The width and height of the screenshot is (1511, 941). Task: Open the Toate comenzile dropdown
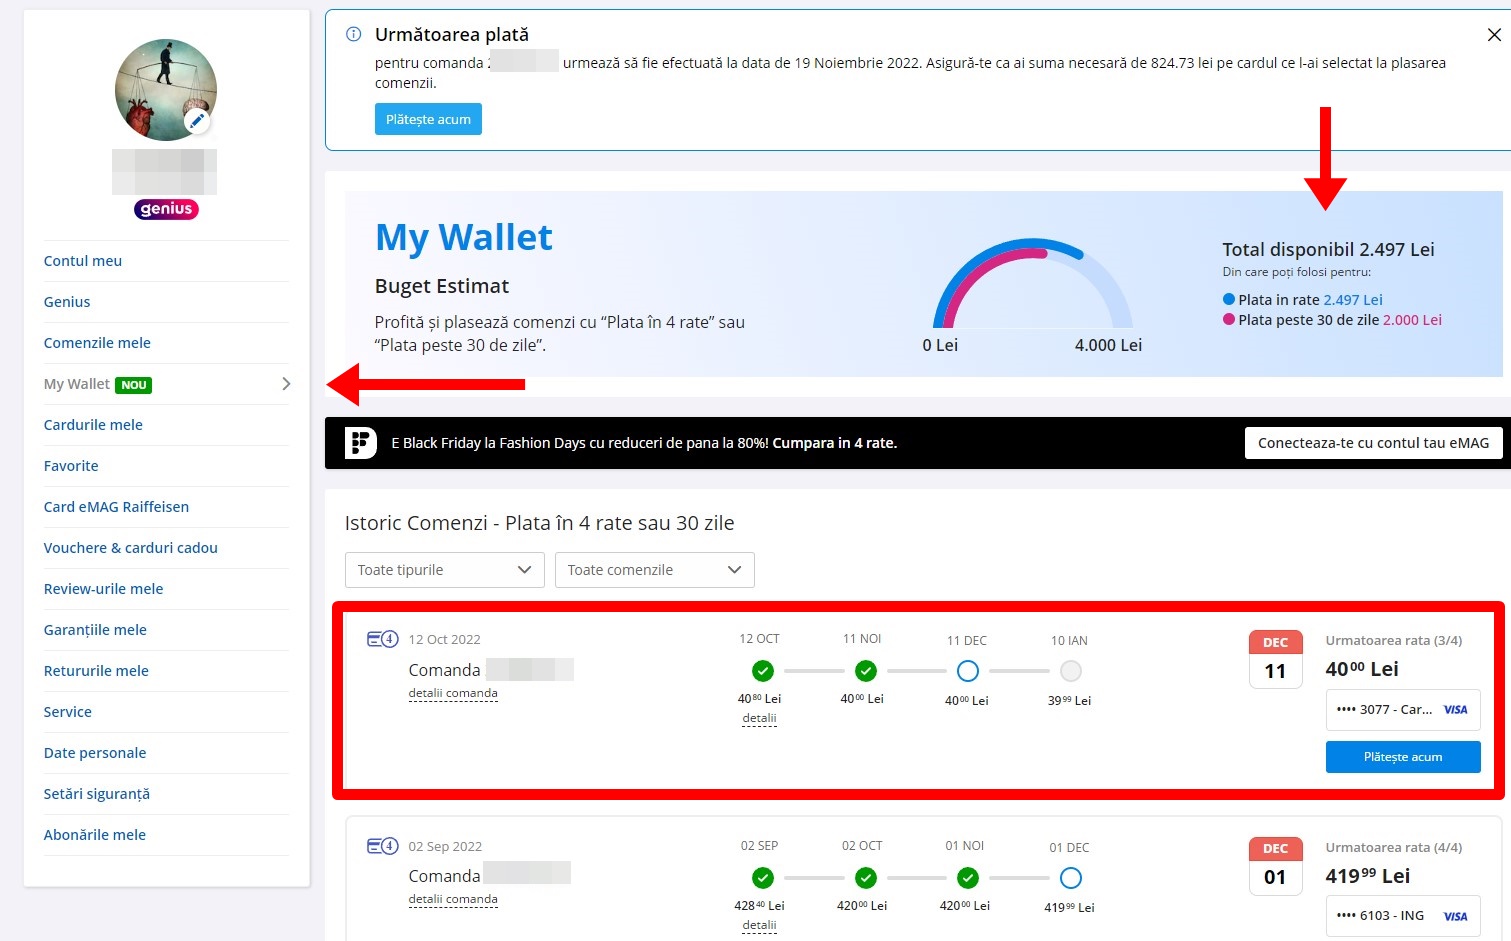click(x=654, y=569)
